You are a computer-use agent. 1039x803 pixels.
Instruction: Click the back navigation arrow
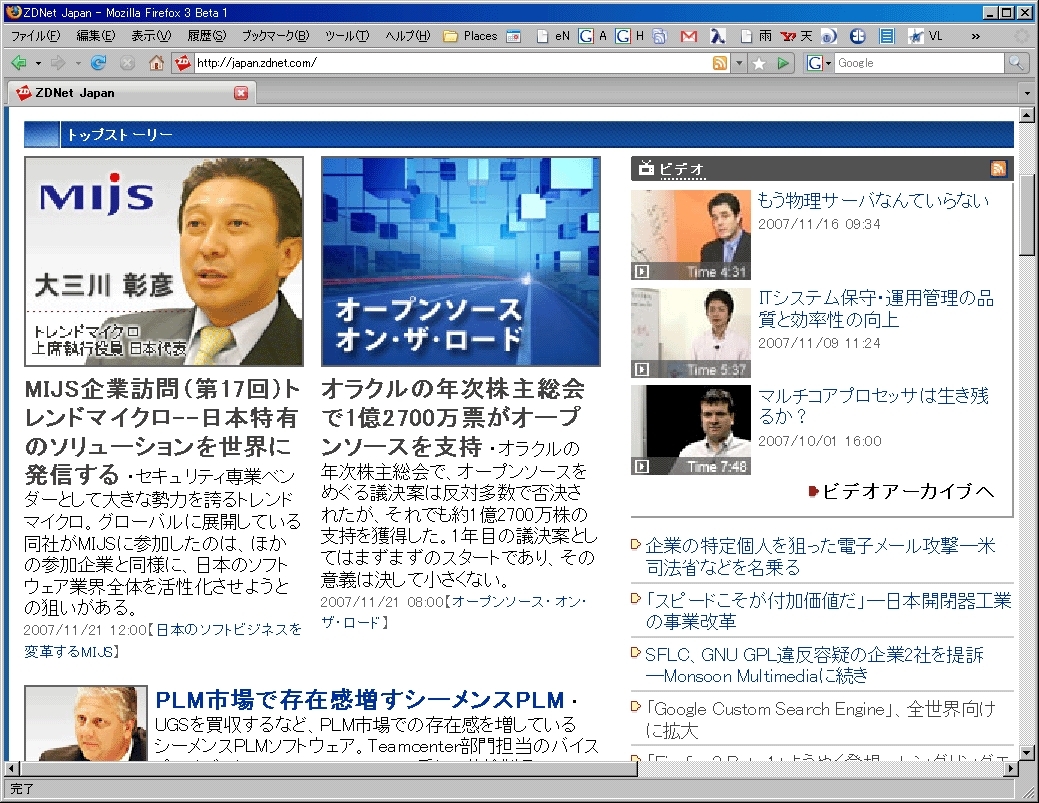click(x=18, y=63)
